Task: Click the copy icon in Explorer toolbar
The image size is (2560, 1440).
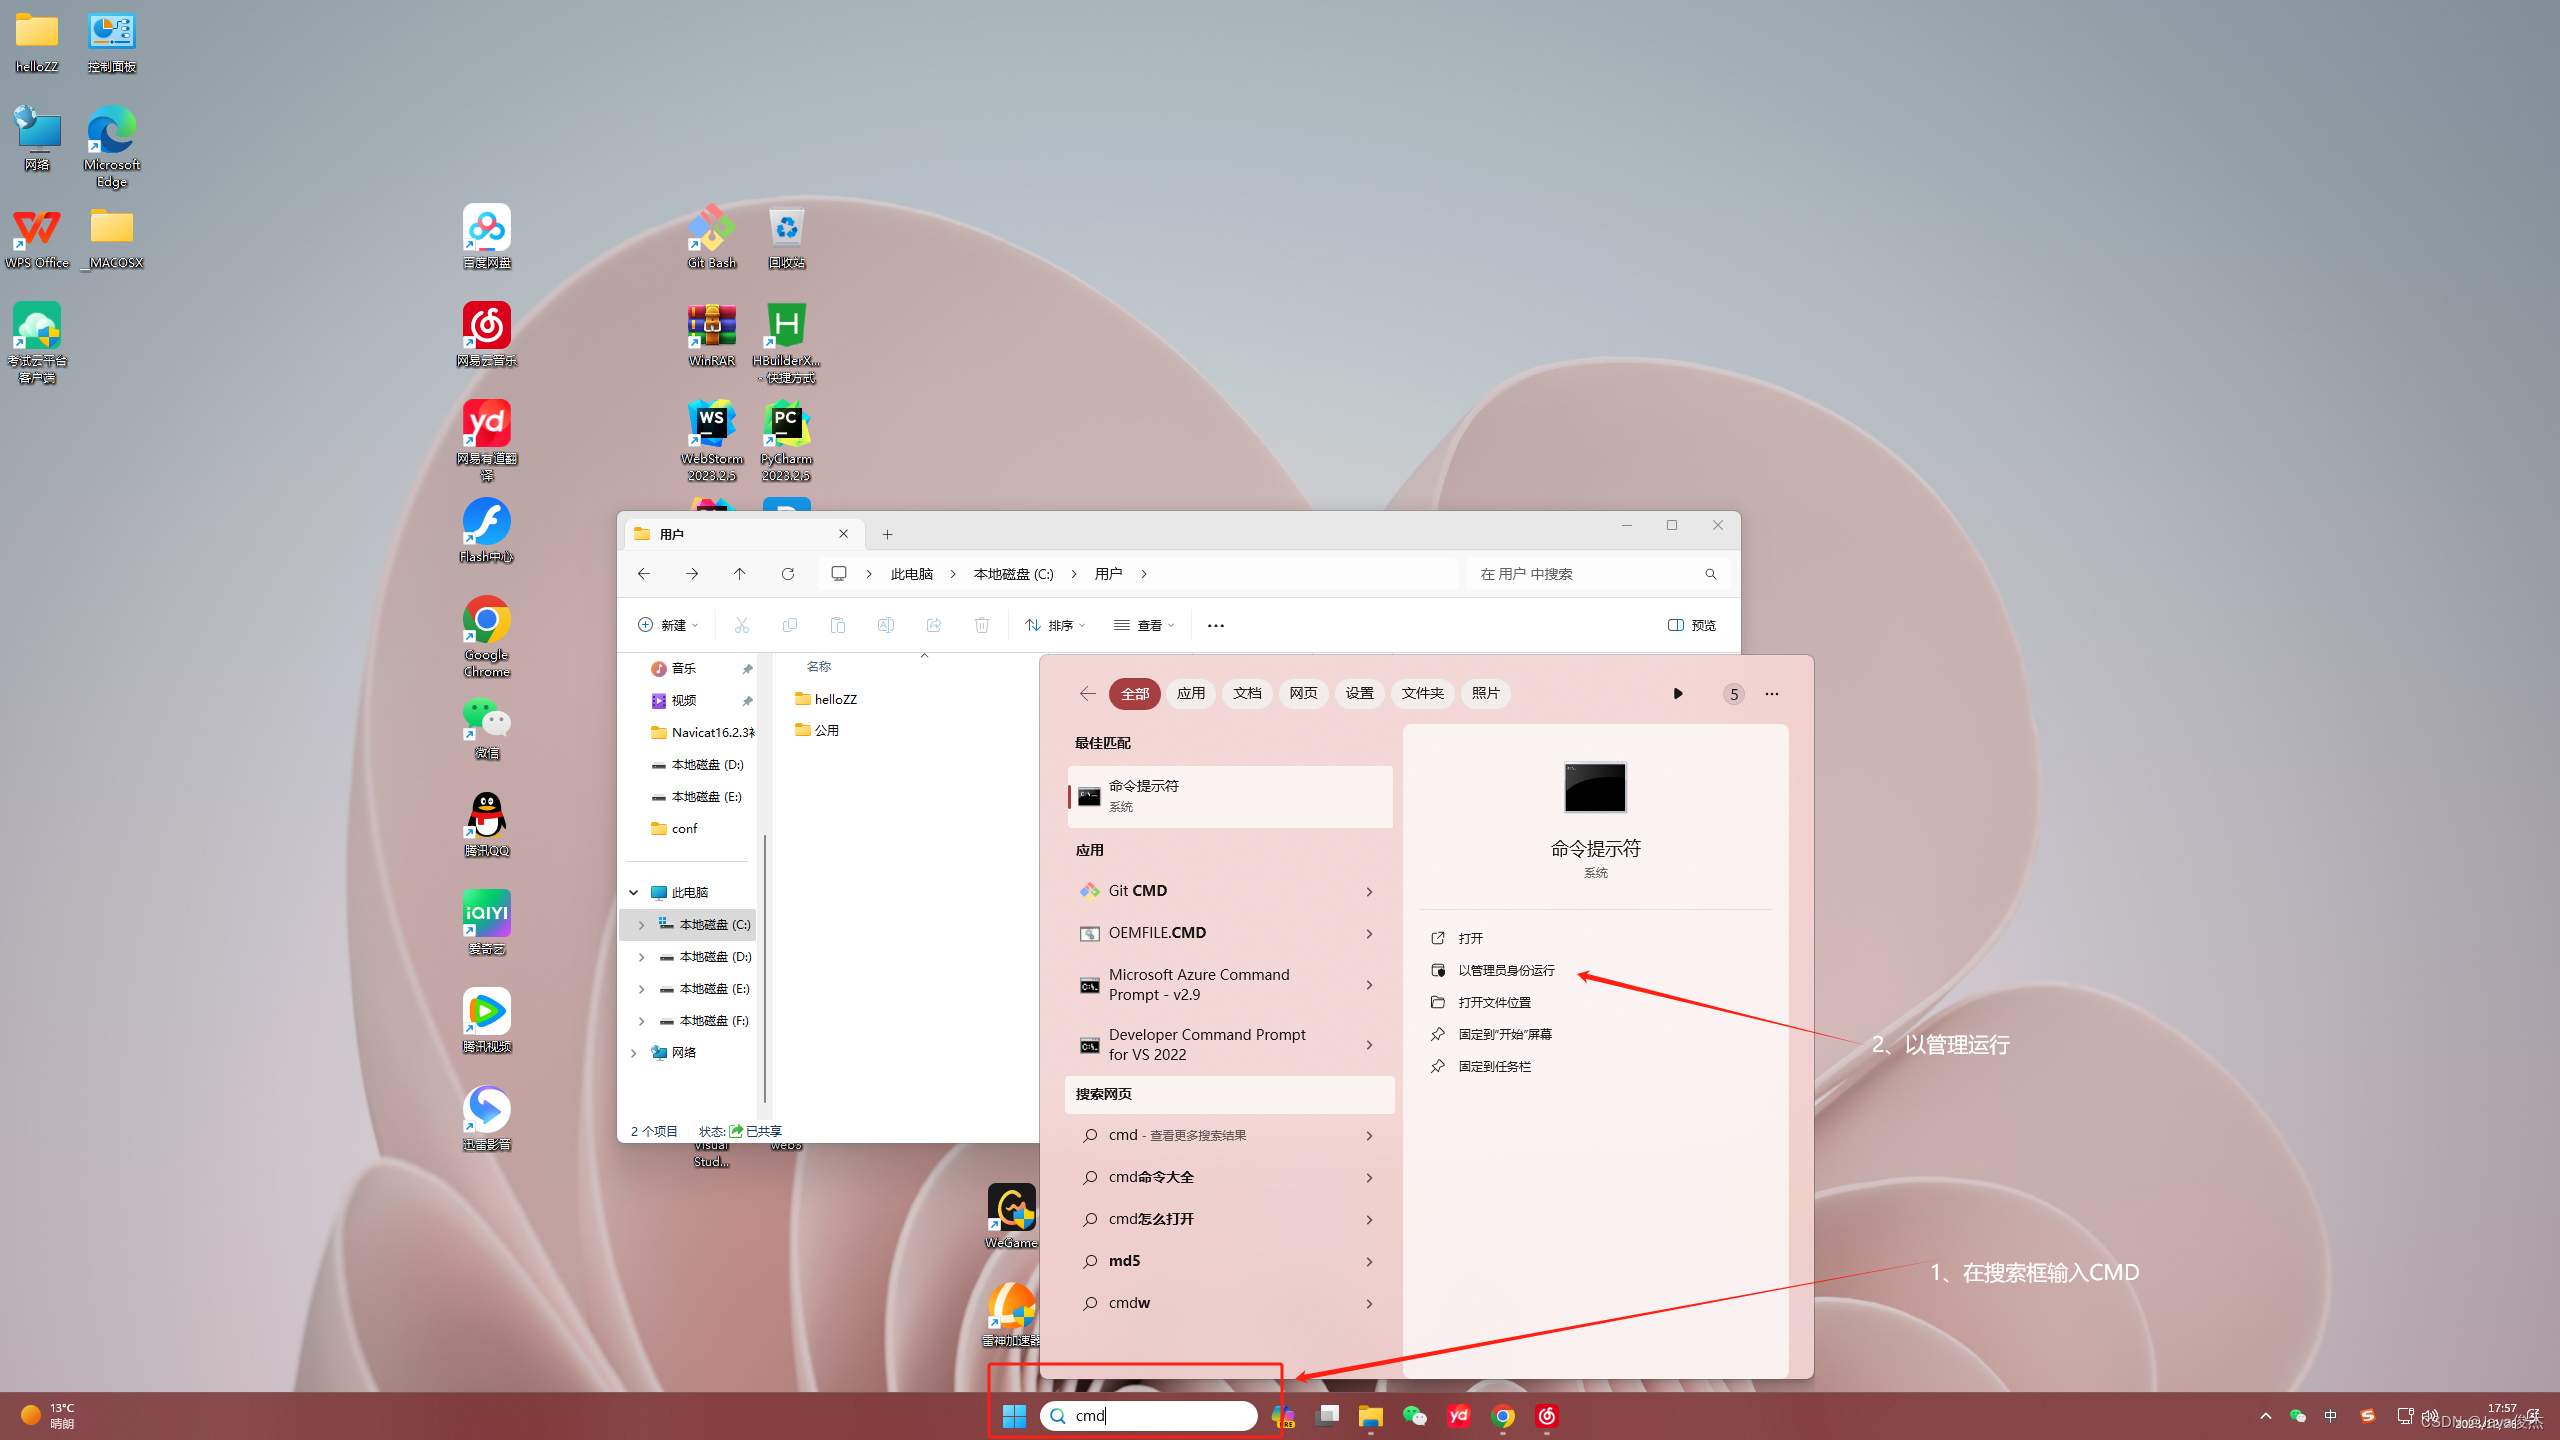Action: tap(789, 624)
